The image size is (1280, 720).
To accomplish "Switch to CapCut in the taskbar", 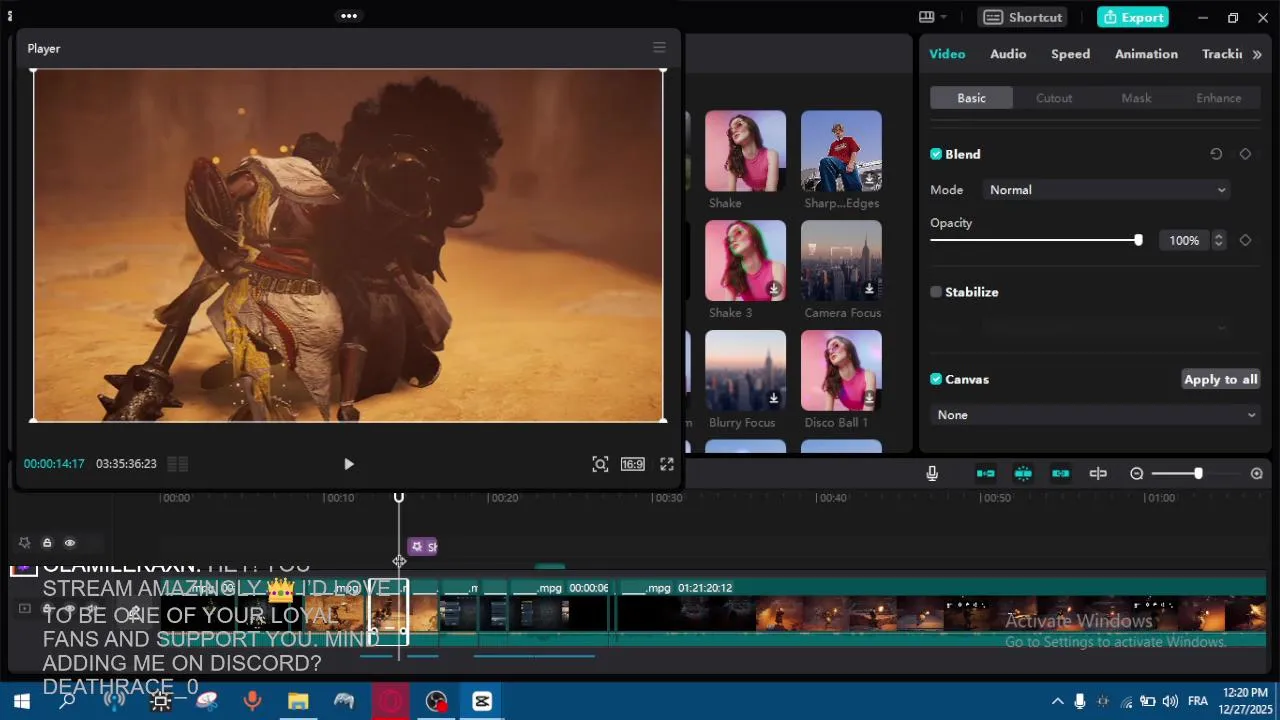I will [482, 701].
